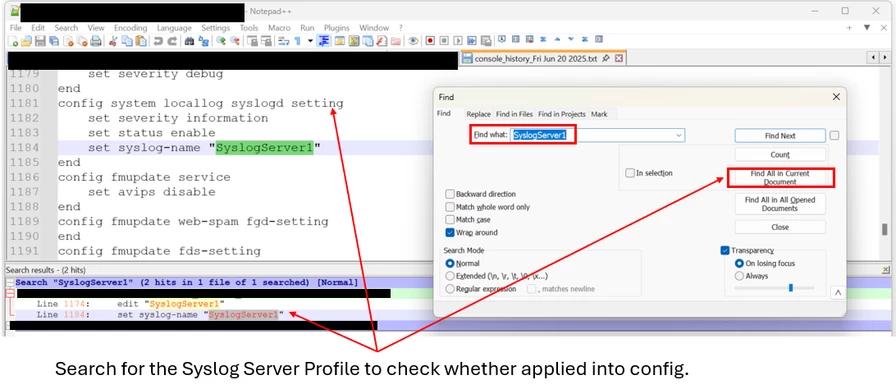Enable the Backward direction checkbox
The height and width of the screenshot is (385, 896).
pyautogui.click(x=450, y=194)
